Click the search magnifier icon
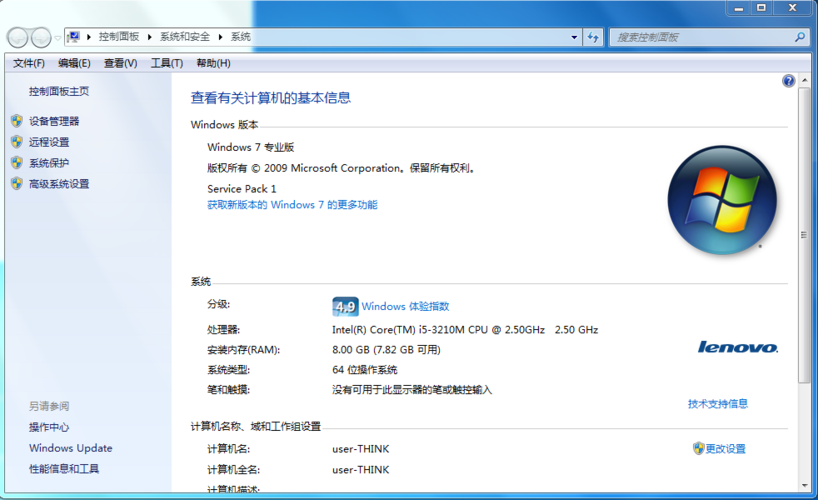The image size is (818, 500). point(800,37)
